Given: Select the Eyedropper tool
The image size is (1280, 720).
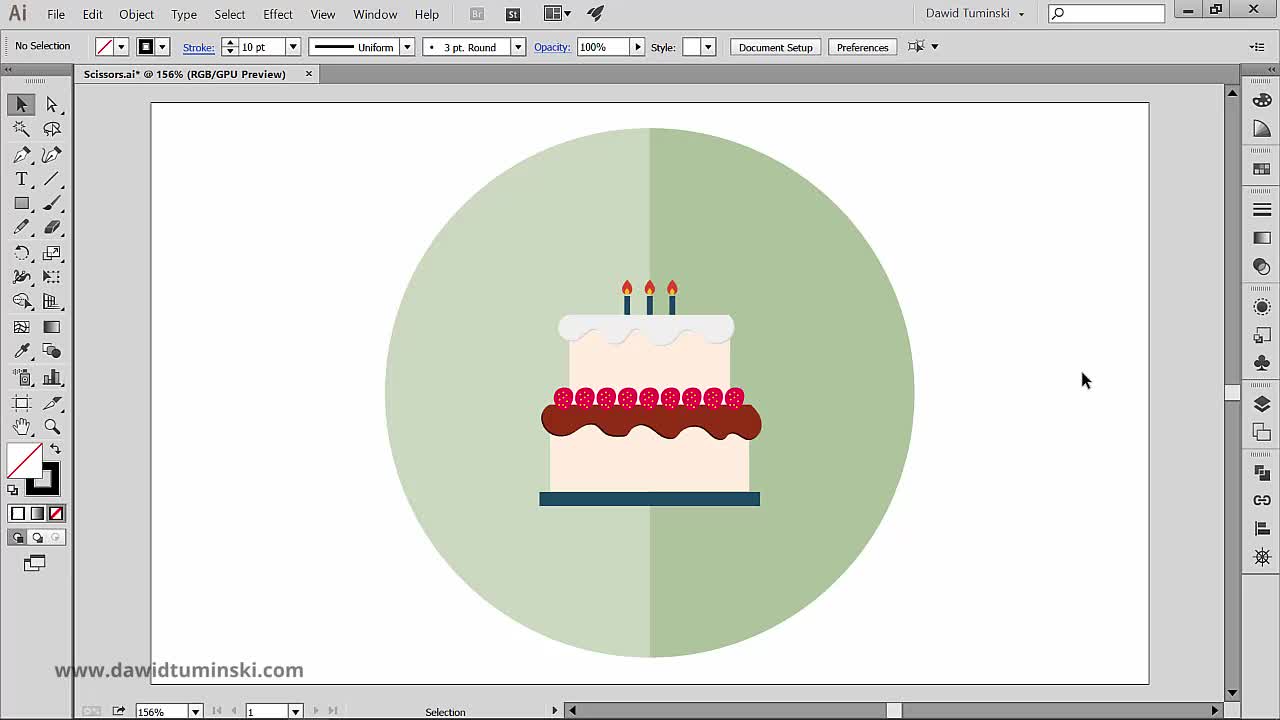Looking at the screenshot, I should 21,352.
